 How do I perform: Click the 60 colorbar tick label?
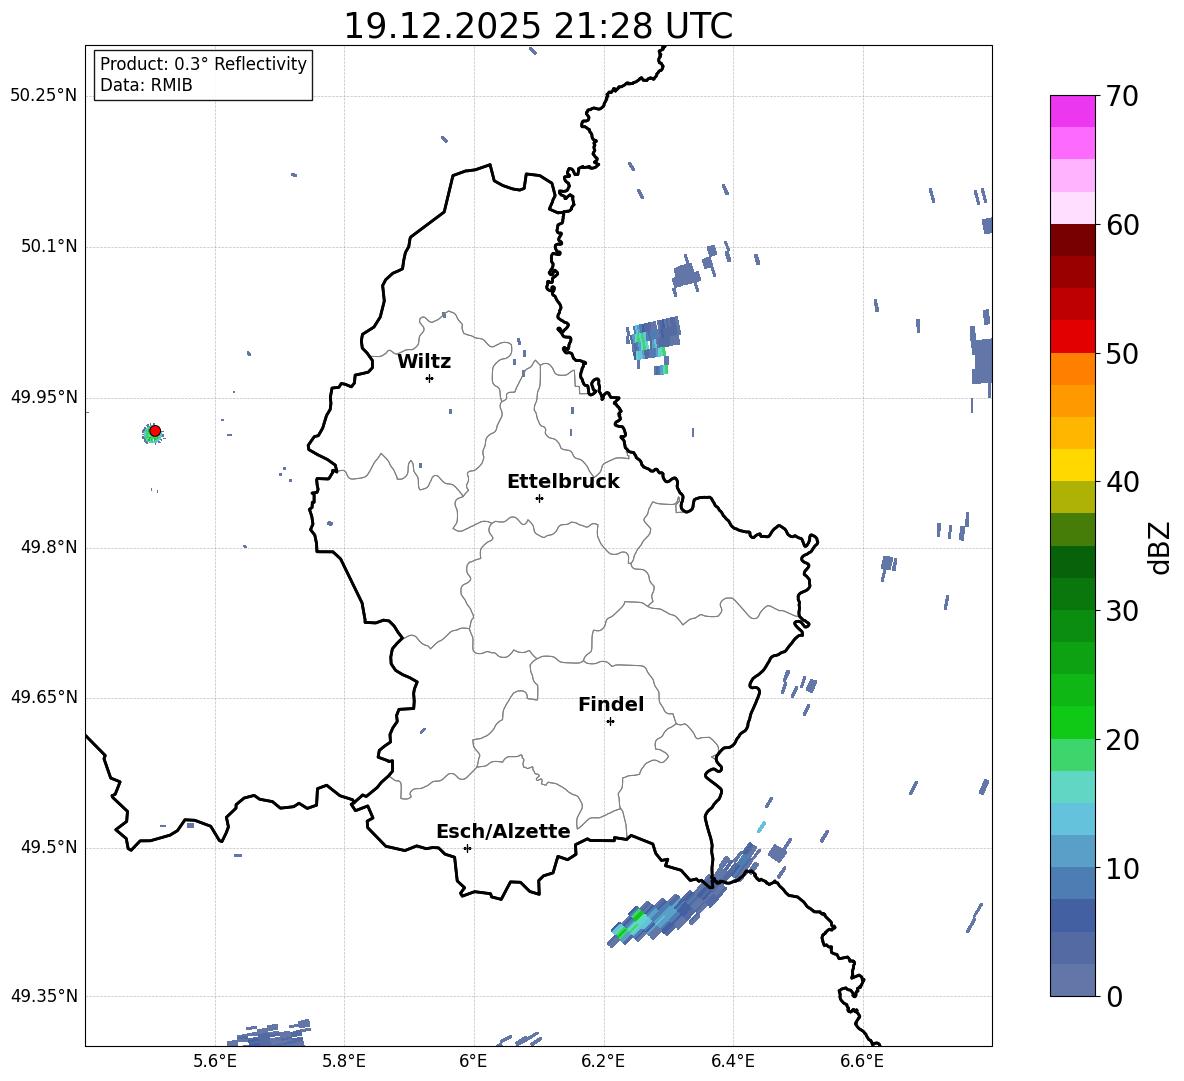pos(1121,225)
